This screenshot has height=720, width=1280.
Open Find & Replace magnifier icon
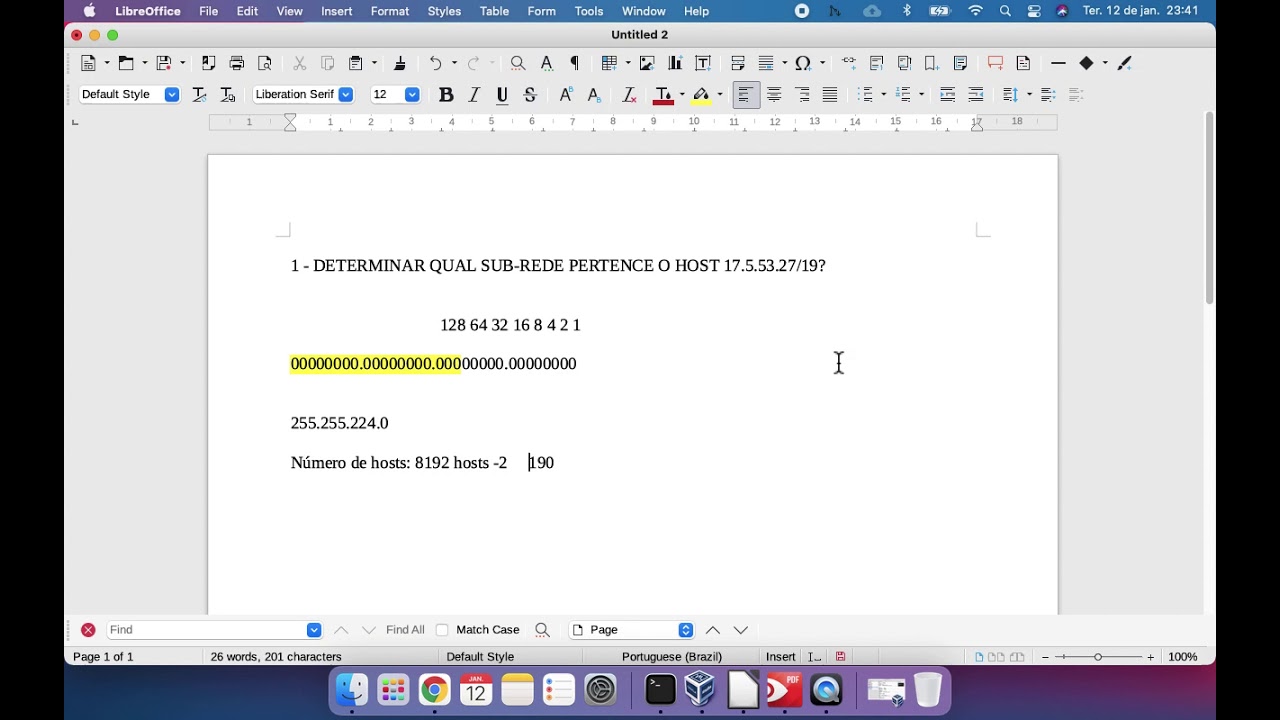[518, 63]
